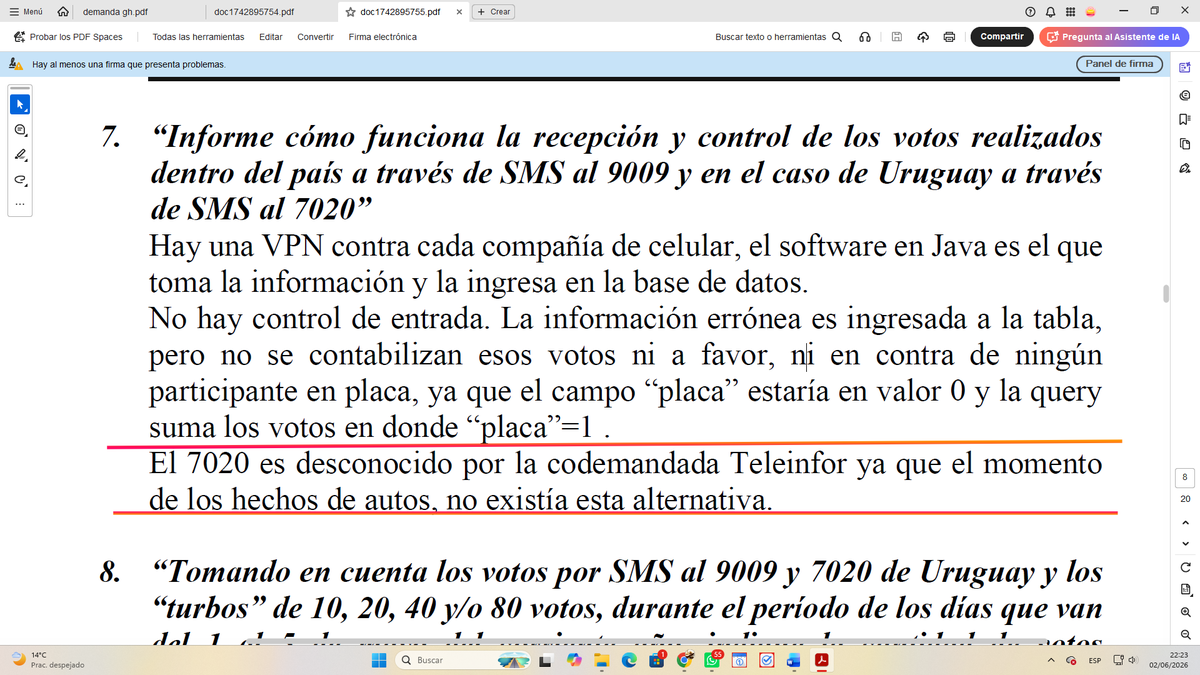Focus the Buscar texto o herramientas field
The width and height of the screenshot is (1200, 675).
point(771,37)
